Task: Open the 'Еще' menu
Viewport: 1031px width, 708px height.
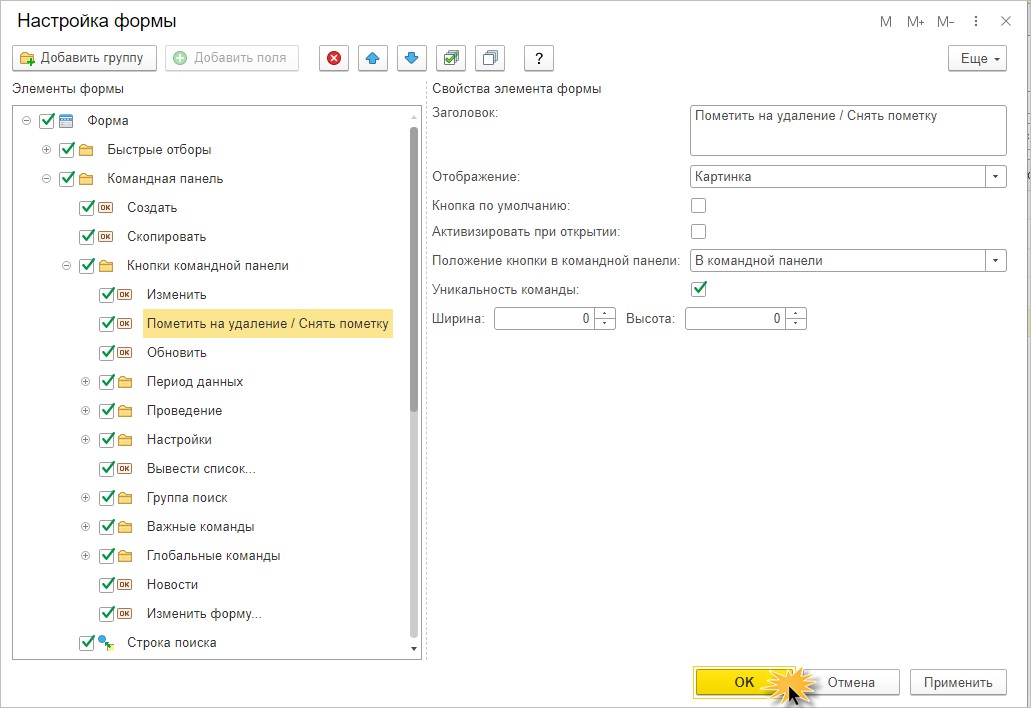Action: (x=976, y=59)
